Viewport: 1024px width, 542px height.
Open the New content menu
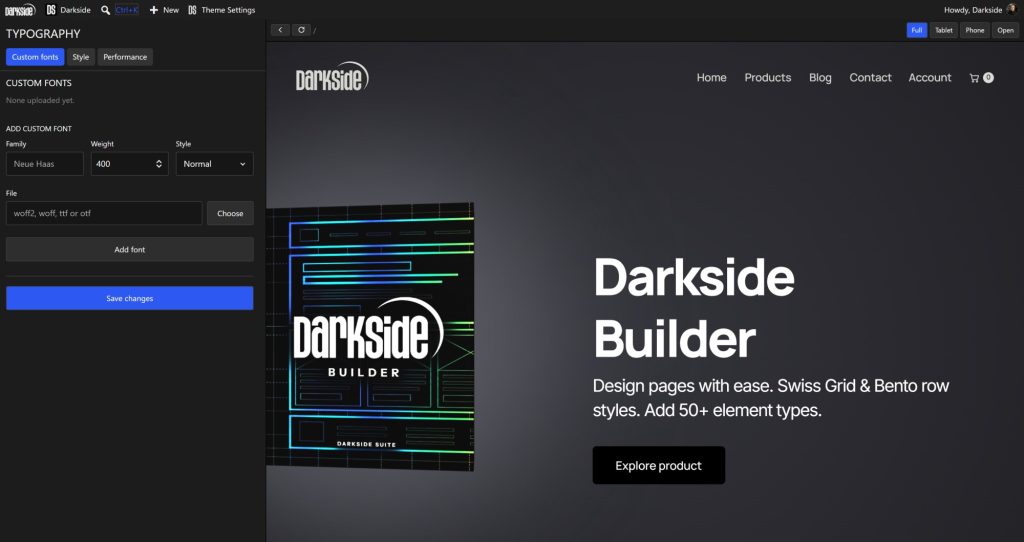coord(164,10)
